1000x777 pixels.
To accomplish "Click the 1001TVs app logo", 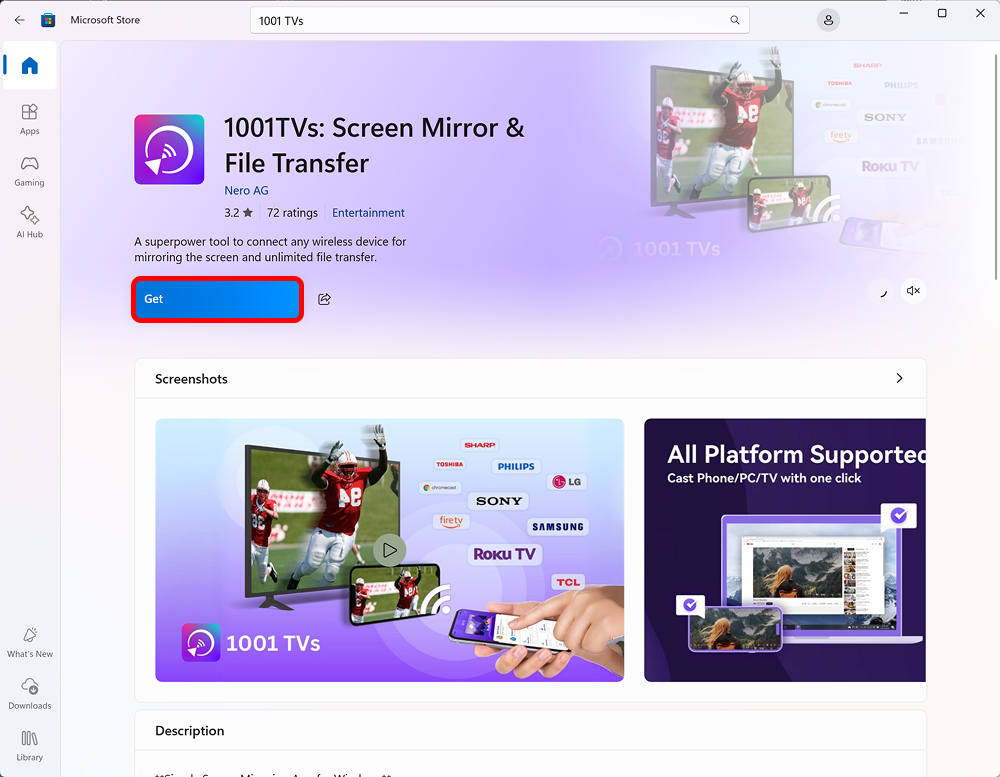I will pyautogui.click(x=169, y=149).
